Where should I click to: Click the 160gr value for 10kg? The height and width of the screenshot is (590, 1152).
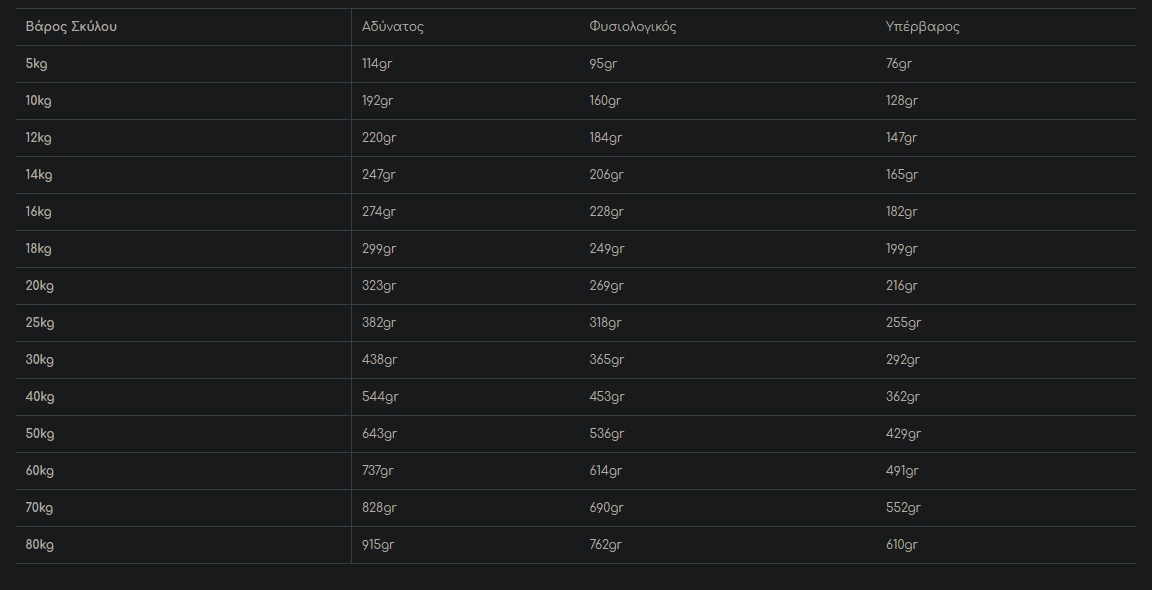click(x=605, y=101)
